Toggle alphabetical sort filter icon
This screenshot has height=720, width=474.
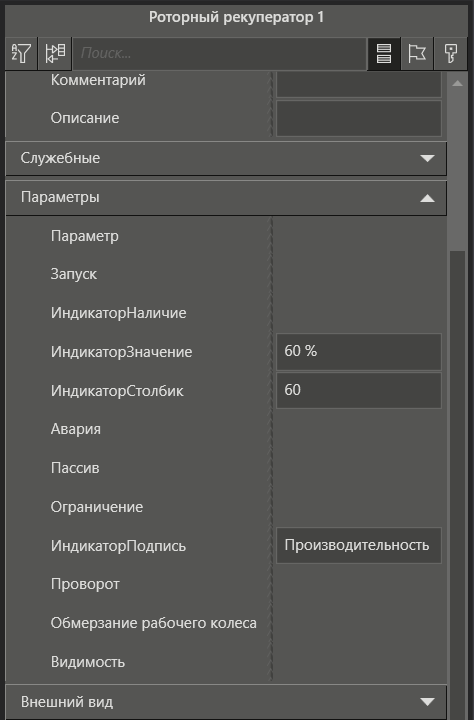[21, 53]
